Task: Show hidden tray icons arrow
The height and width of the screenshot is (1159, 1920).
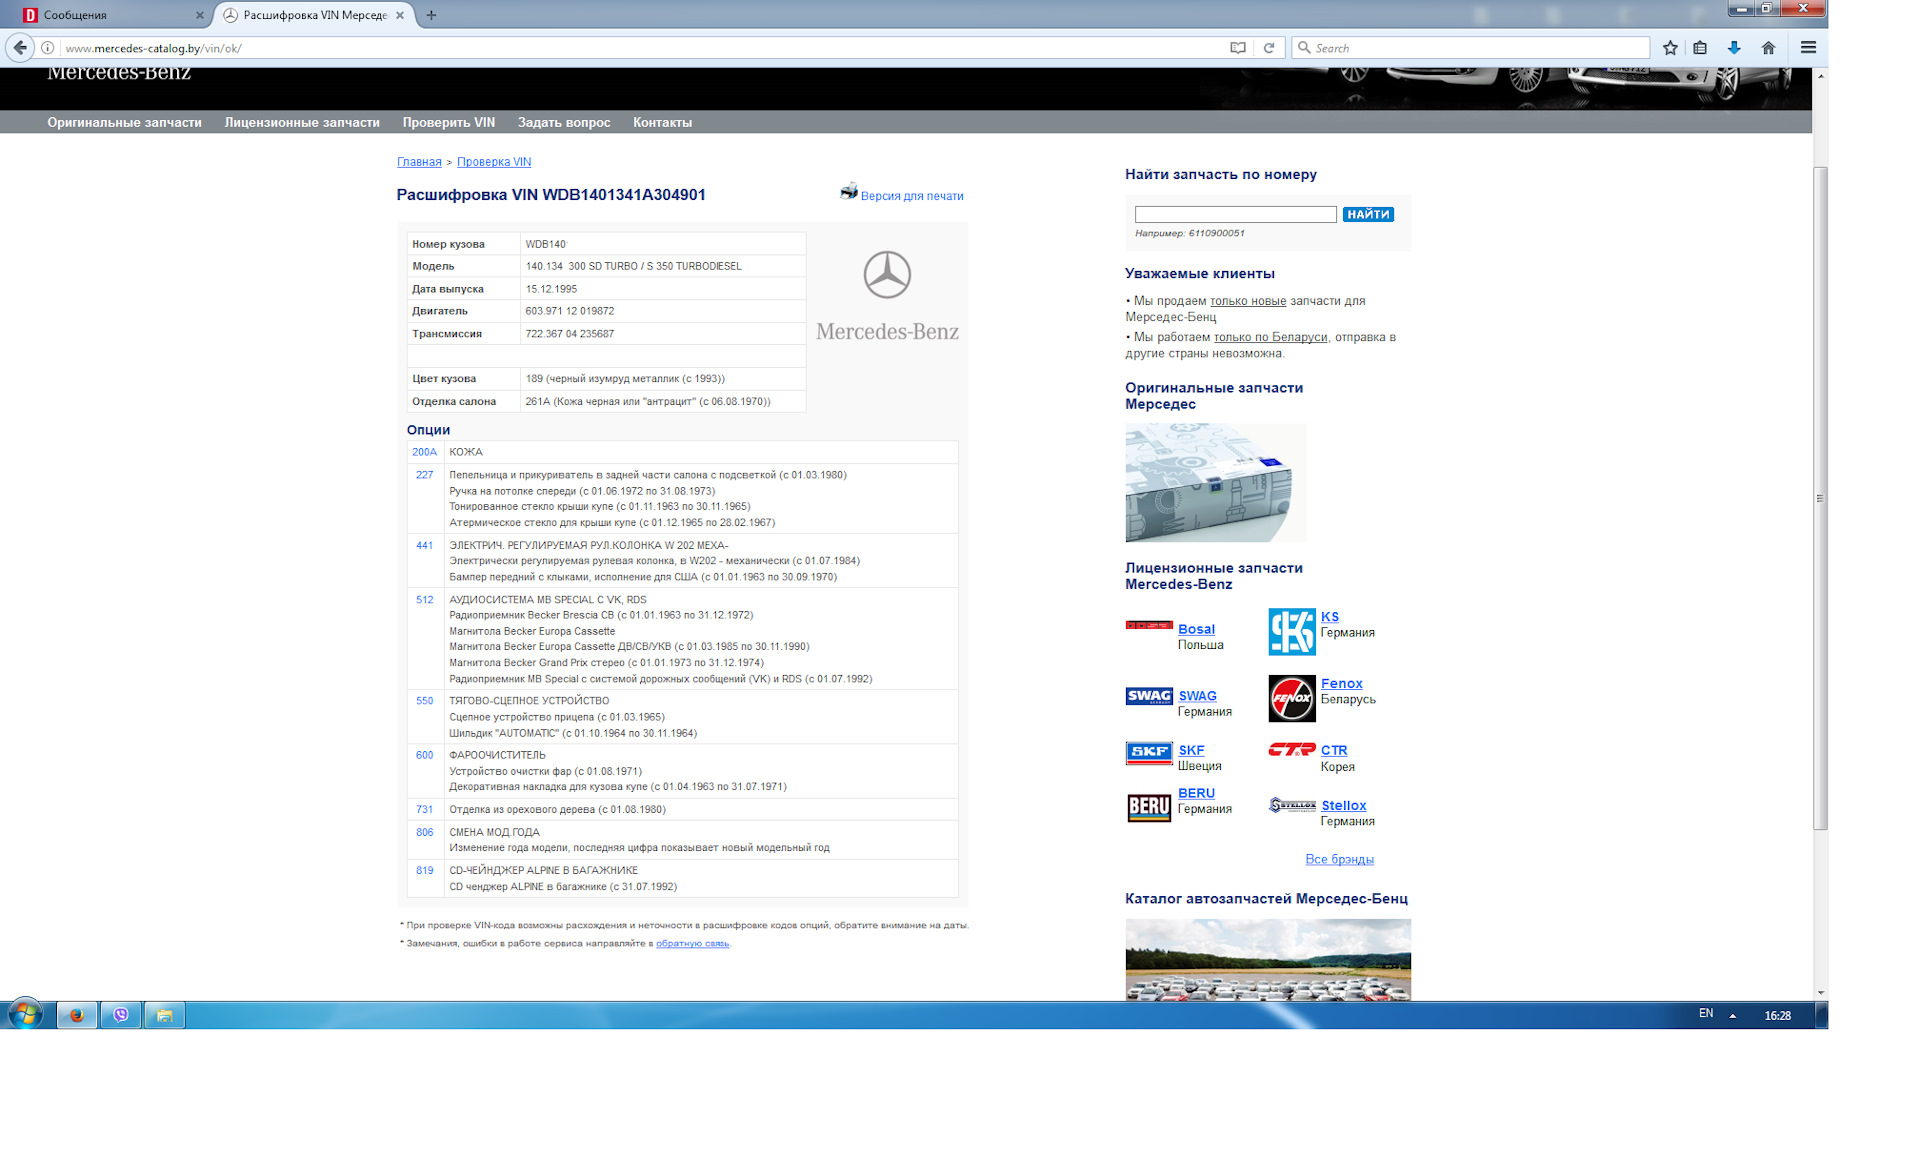Action: 1733,1015
